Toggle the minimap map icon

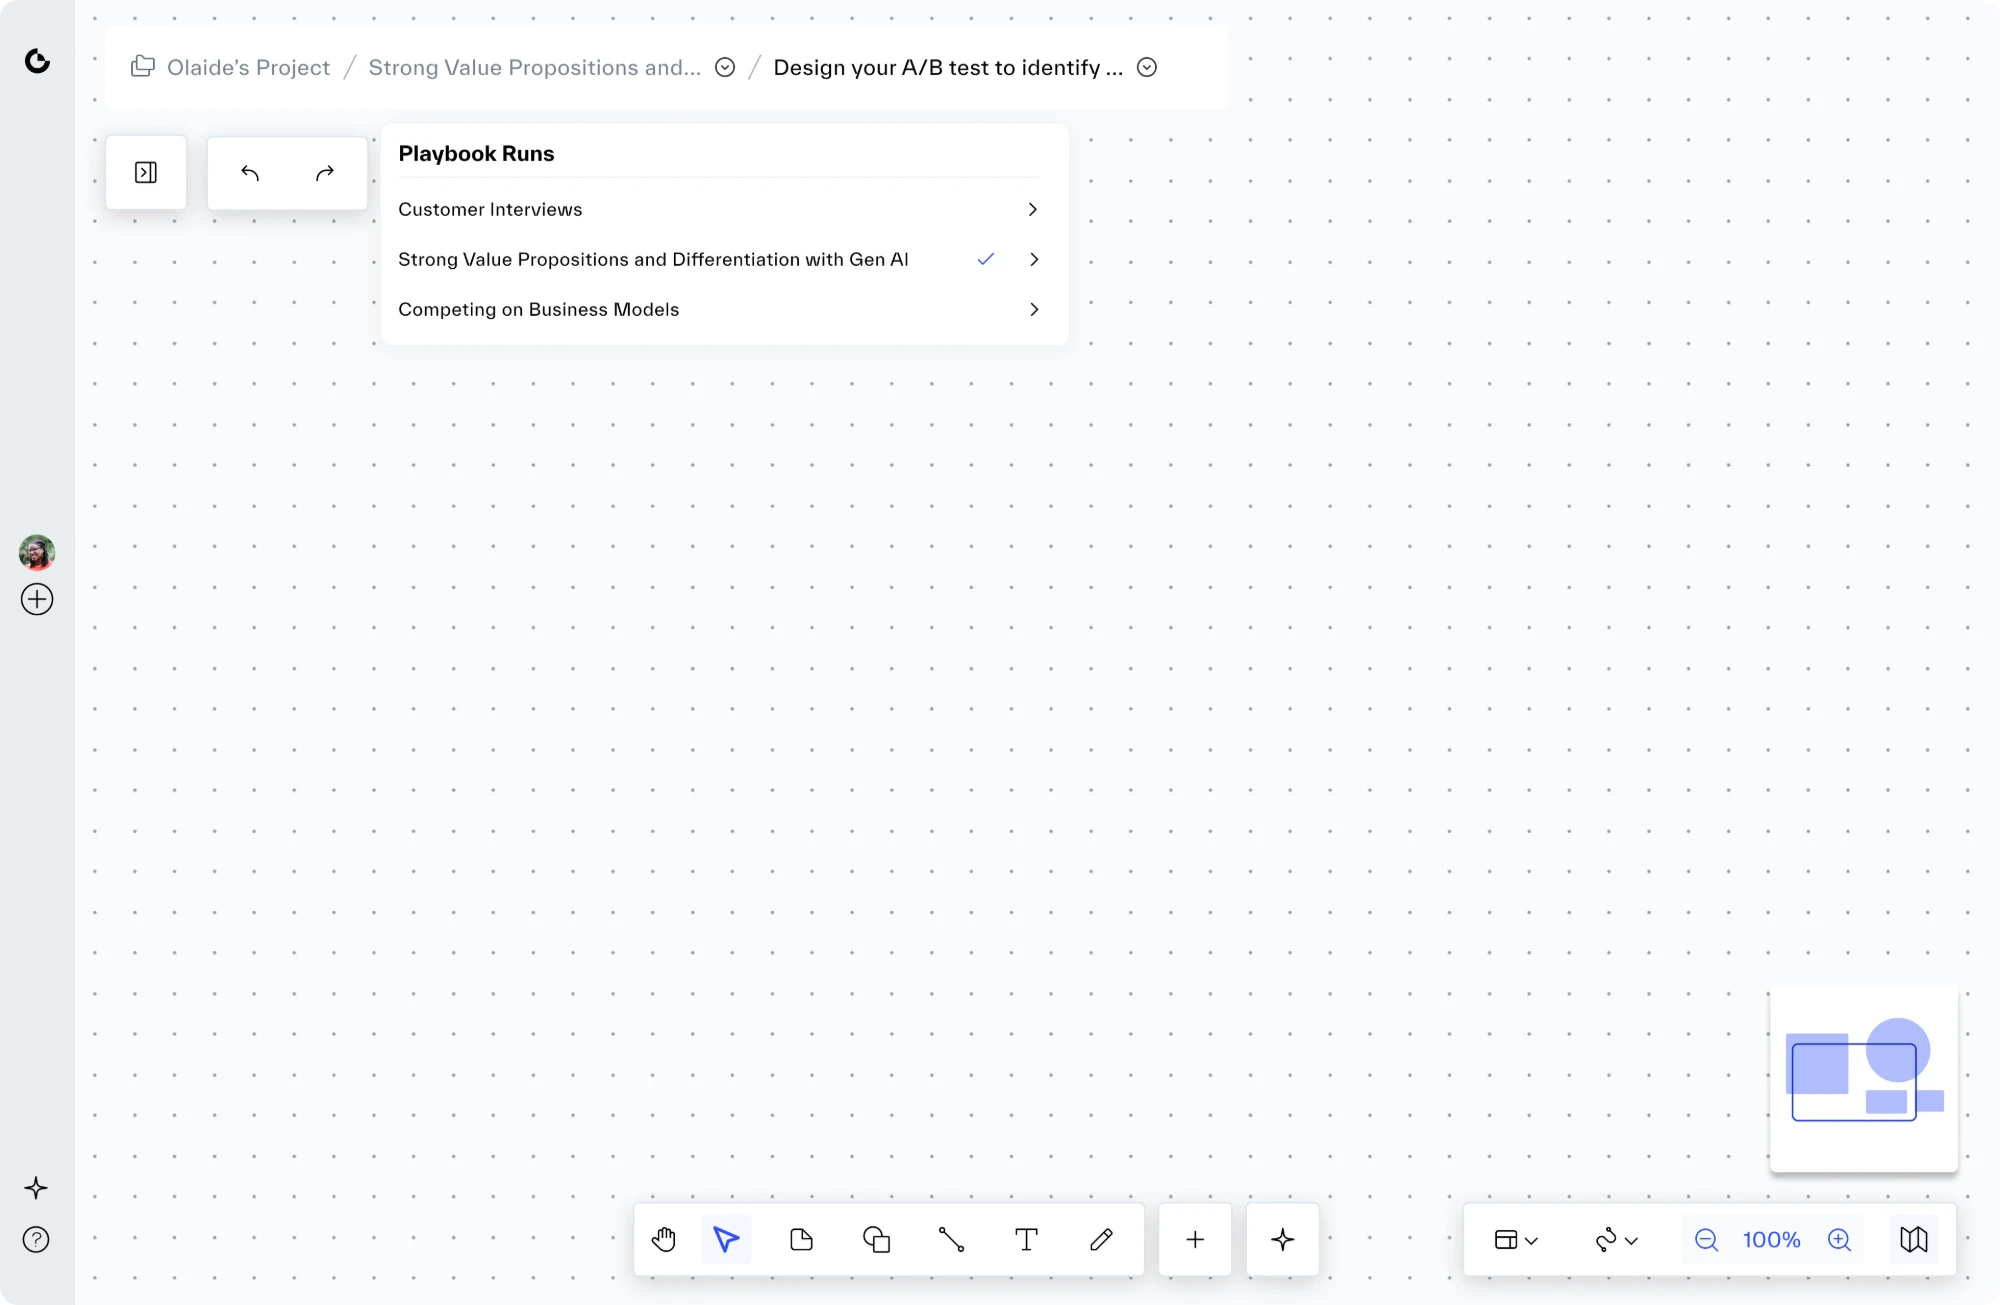(1914, 1240)
